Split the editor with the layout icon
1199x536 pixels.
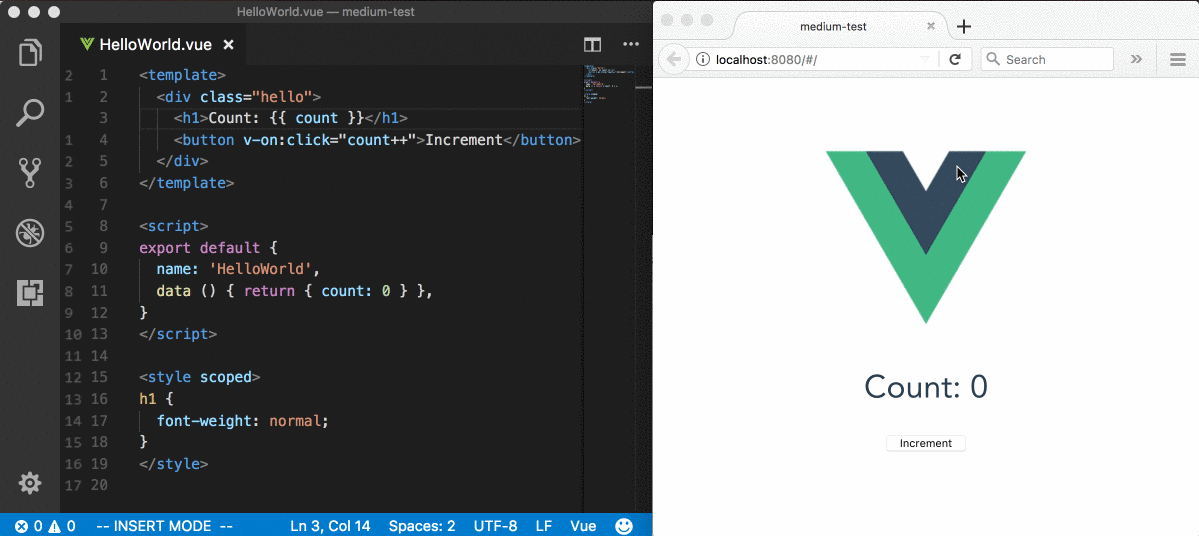pos(593,44)
